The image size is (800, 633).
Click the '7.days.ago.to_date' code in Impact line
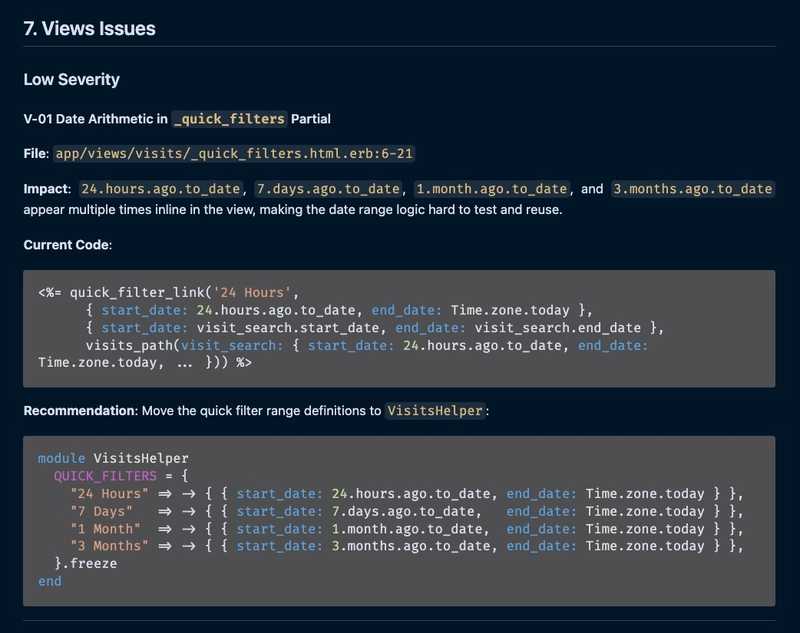[x=328, y=189]
